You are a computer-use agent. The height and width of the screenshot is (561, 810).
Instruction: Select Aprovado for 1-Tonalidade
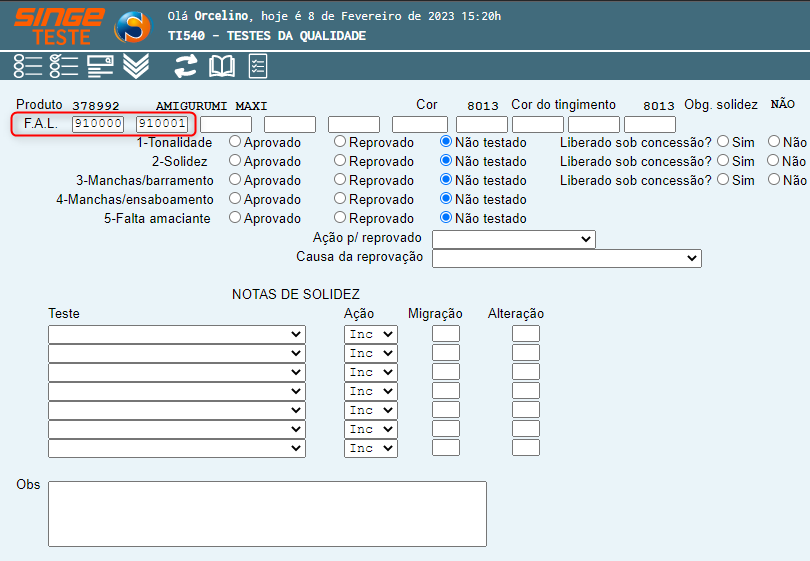pyautogui.click(x=236, y=142)
